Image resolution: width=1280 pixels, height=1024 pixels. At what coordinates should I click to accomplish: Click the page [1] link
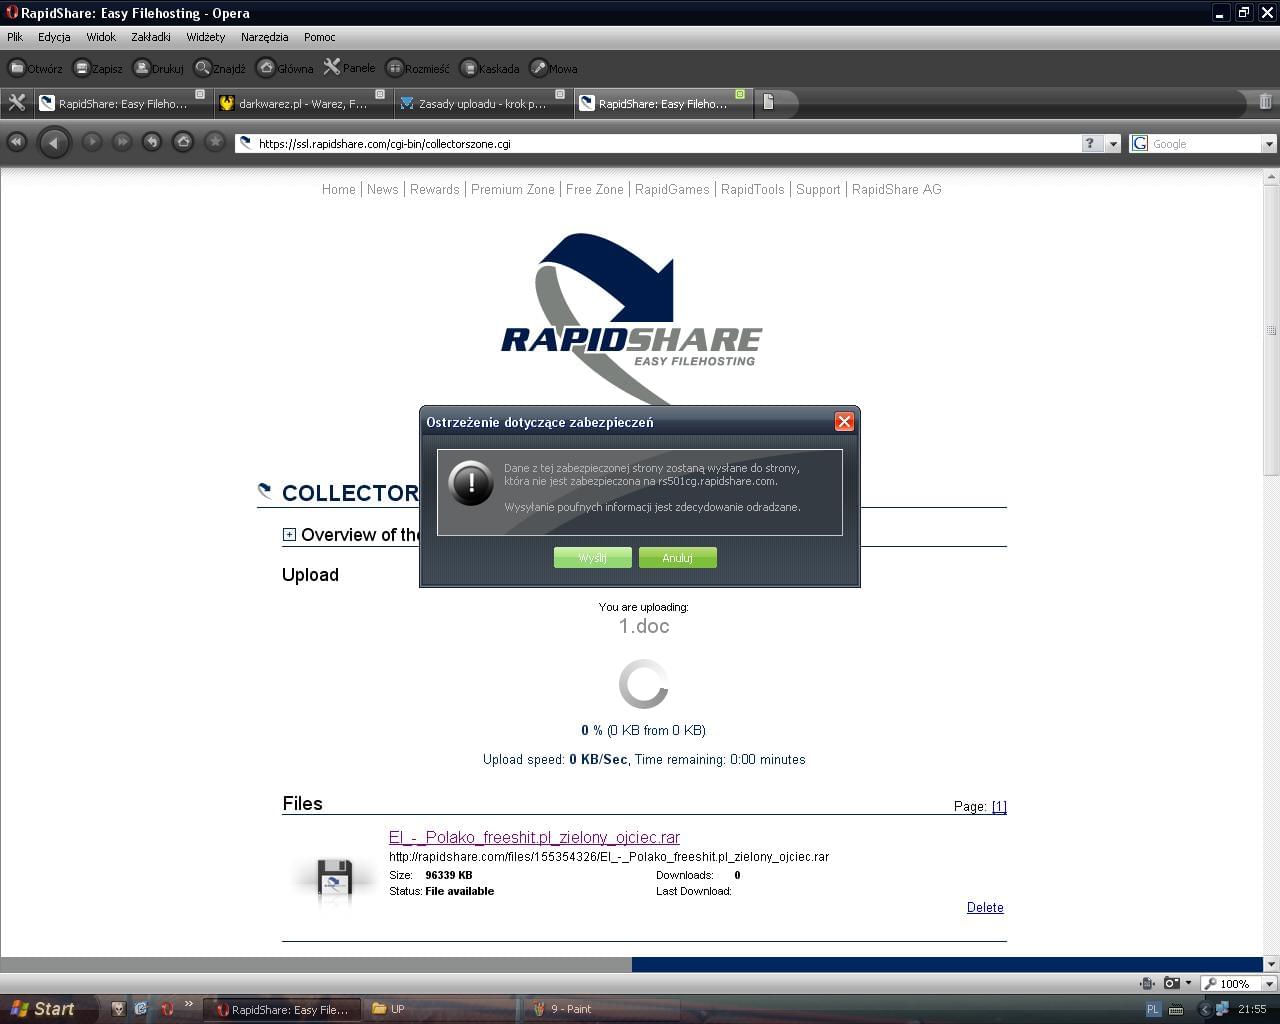tap(999, 806)
